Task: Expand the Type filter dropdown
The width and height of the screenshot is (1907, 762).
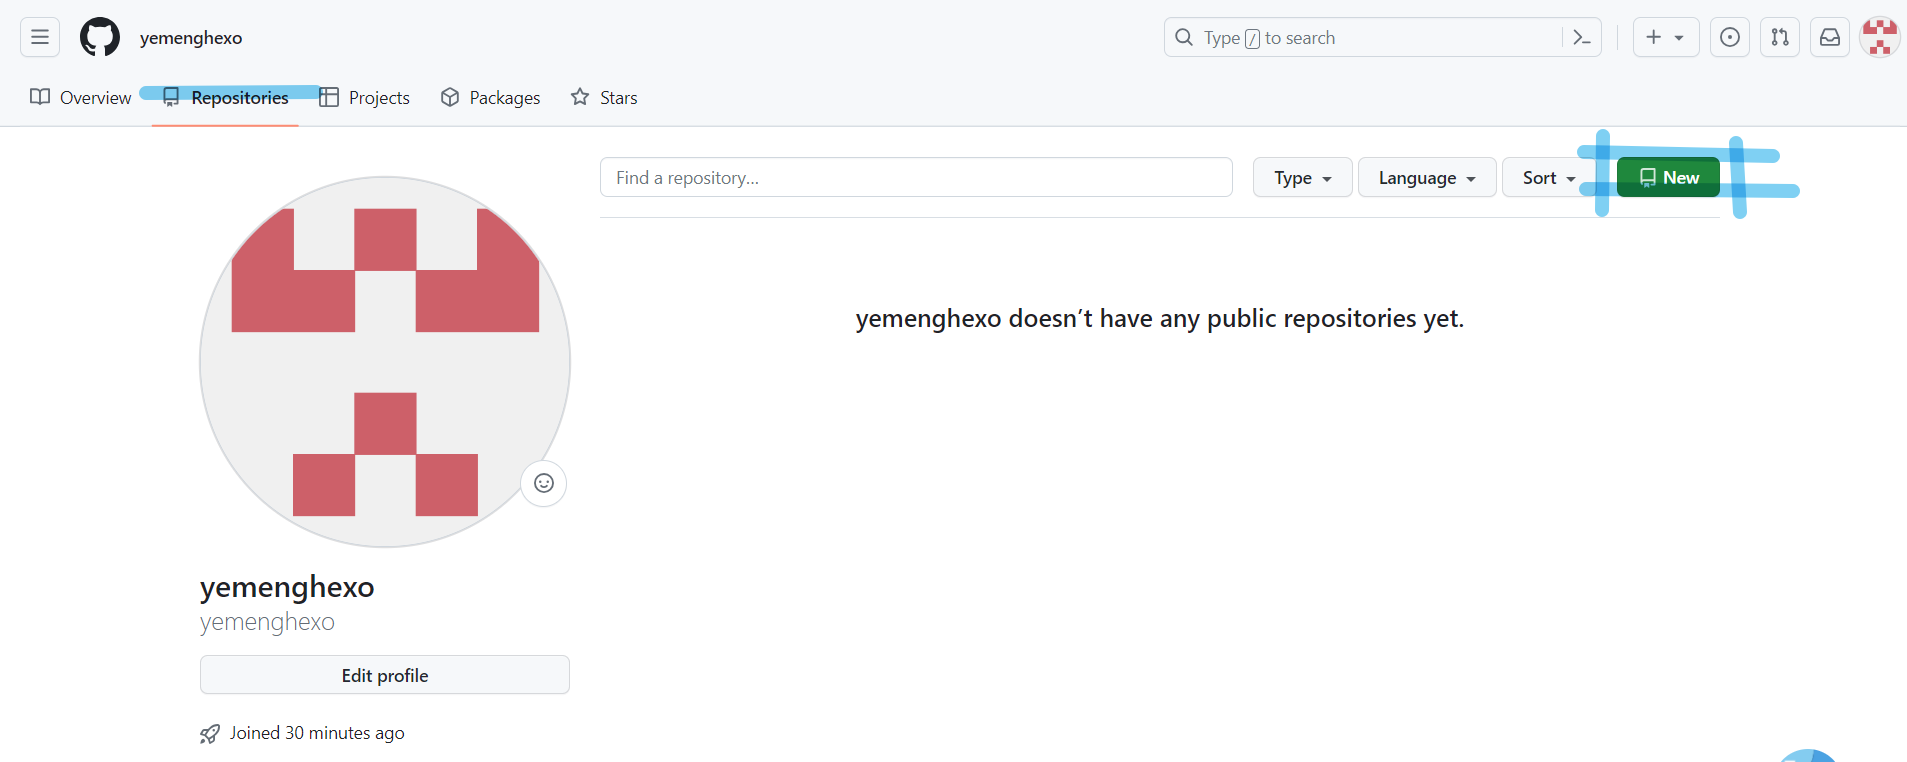Action: (x=1302, y=178)
